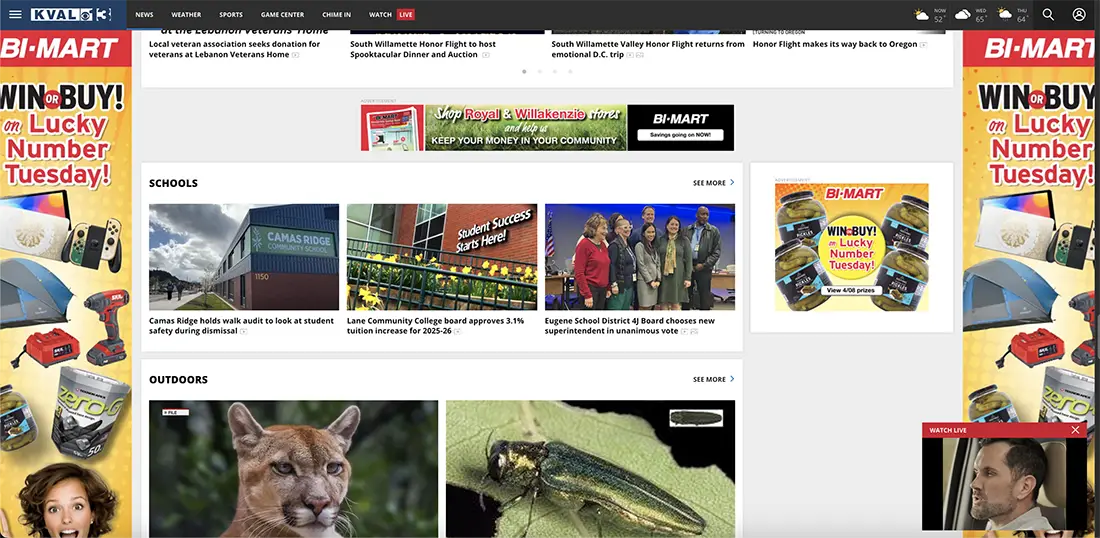This screenshot has height=538, width=1100.
Task: Click the red LIVE badge
Action: tap(405, 14)
